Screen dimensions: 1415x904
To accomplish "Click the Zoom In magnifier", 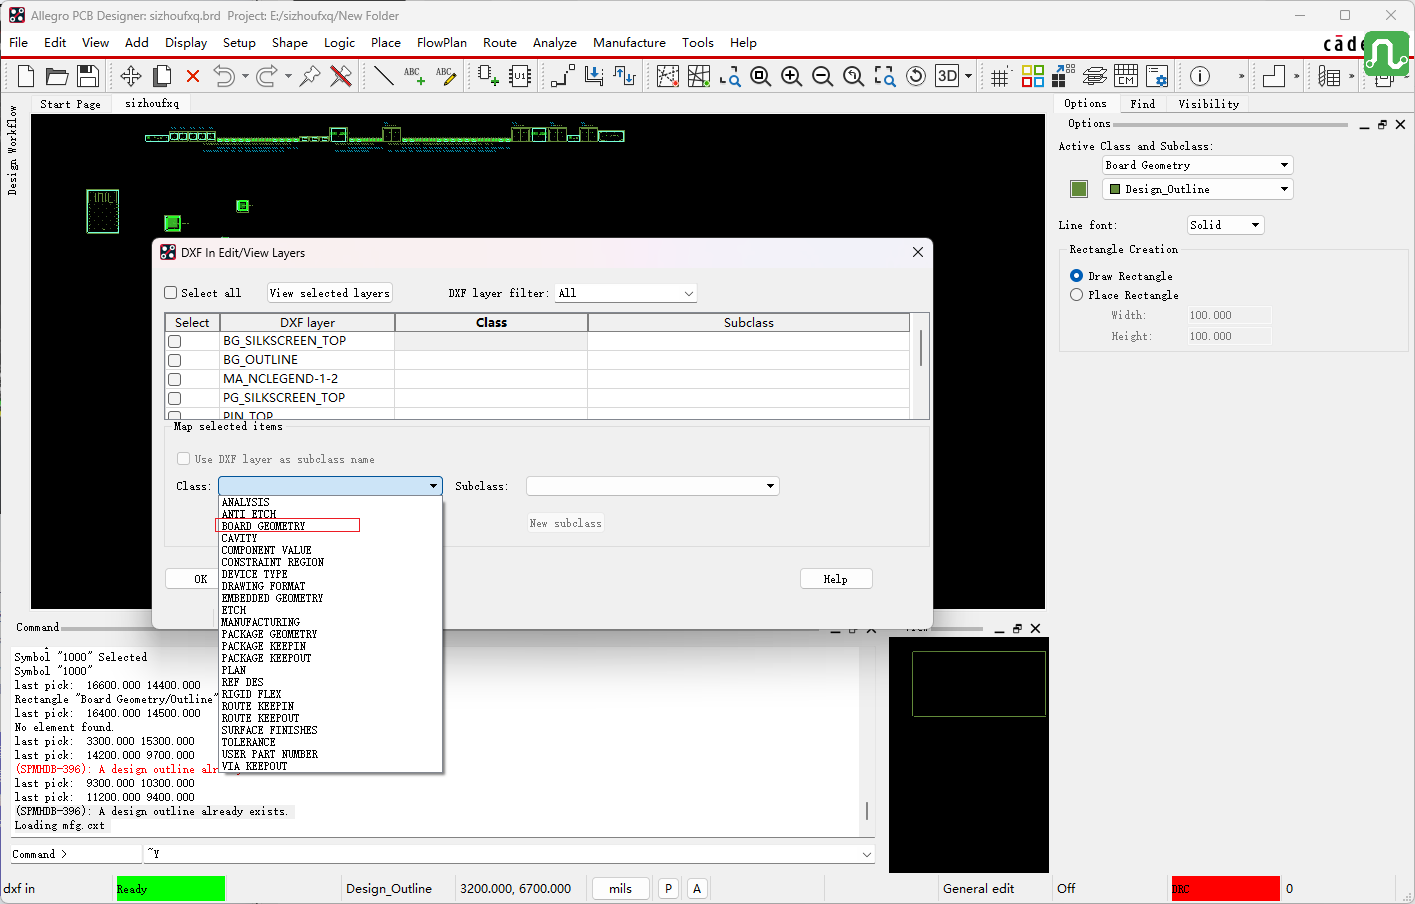I will (x=792, y=76).
